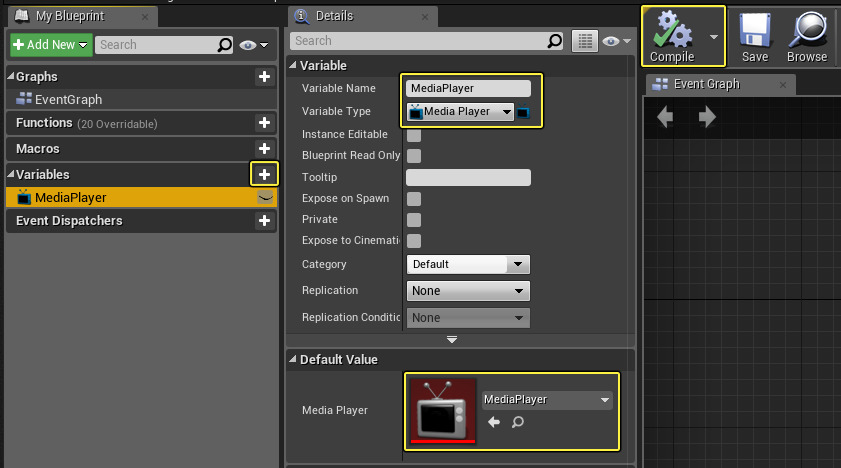841x468 pixels.
Task: Select EventGraph in the Graphs list
Action: point(68,100)
